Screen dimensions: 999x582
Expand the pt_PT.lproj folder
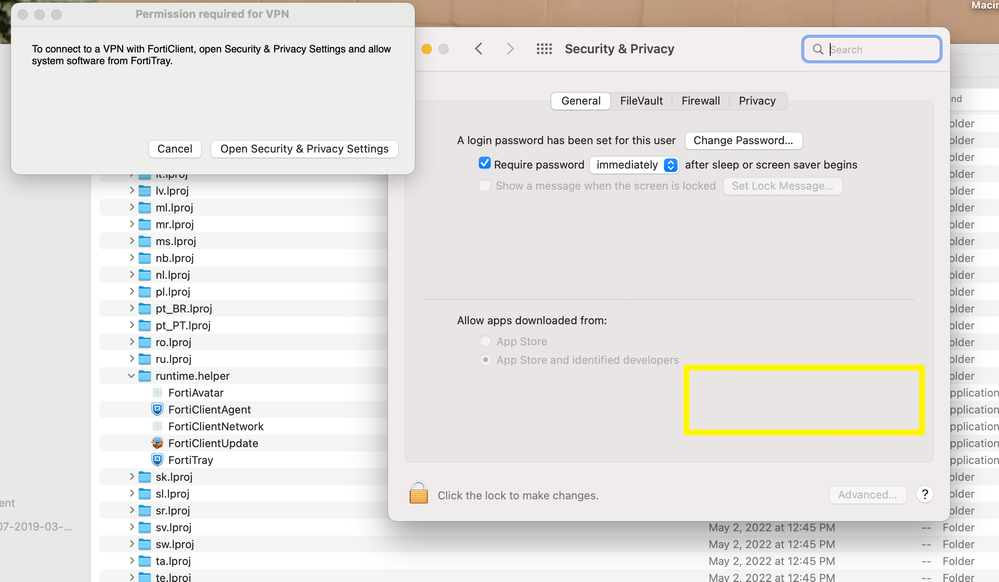point(131,325)
